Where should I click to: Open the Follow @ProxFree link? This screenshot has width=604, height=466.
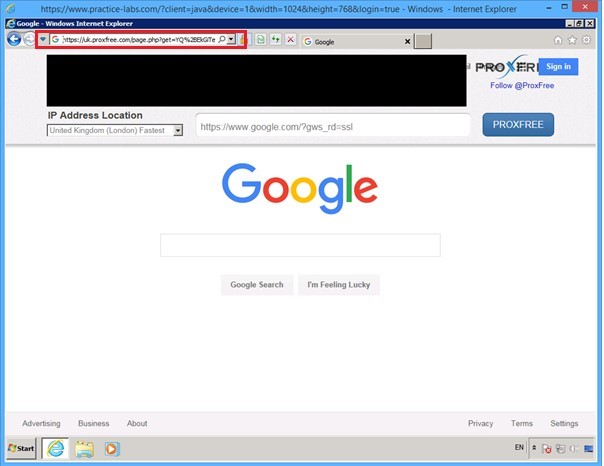(522, 85)
